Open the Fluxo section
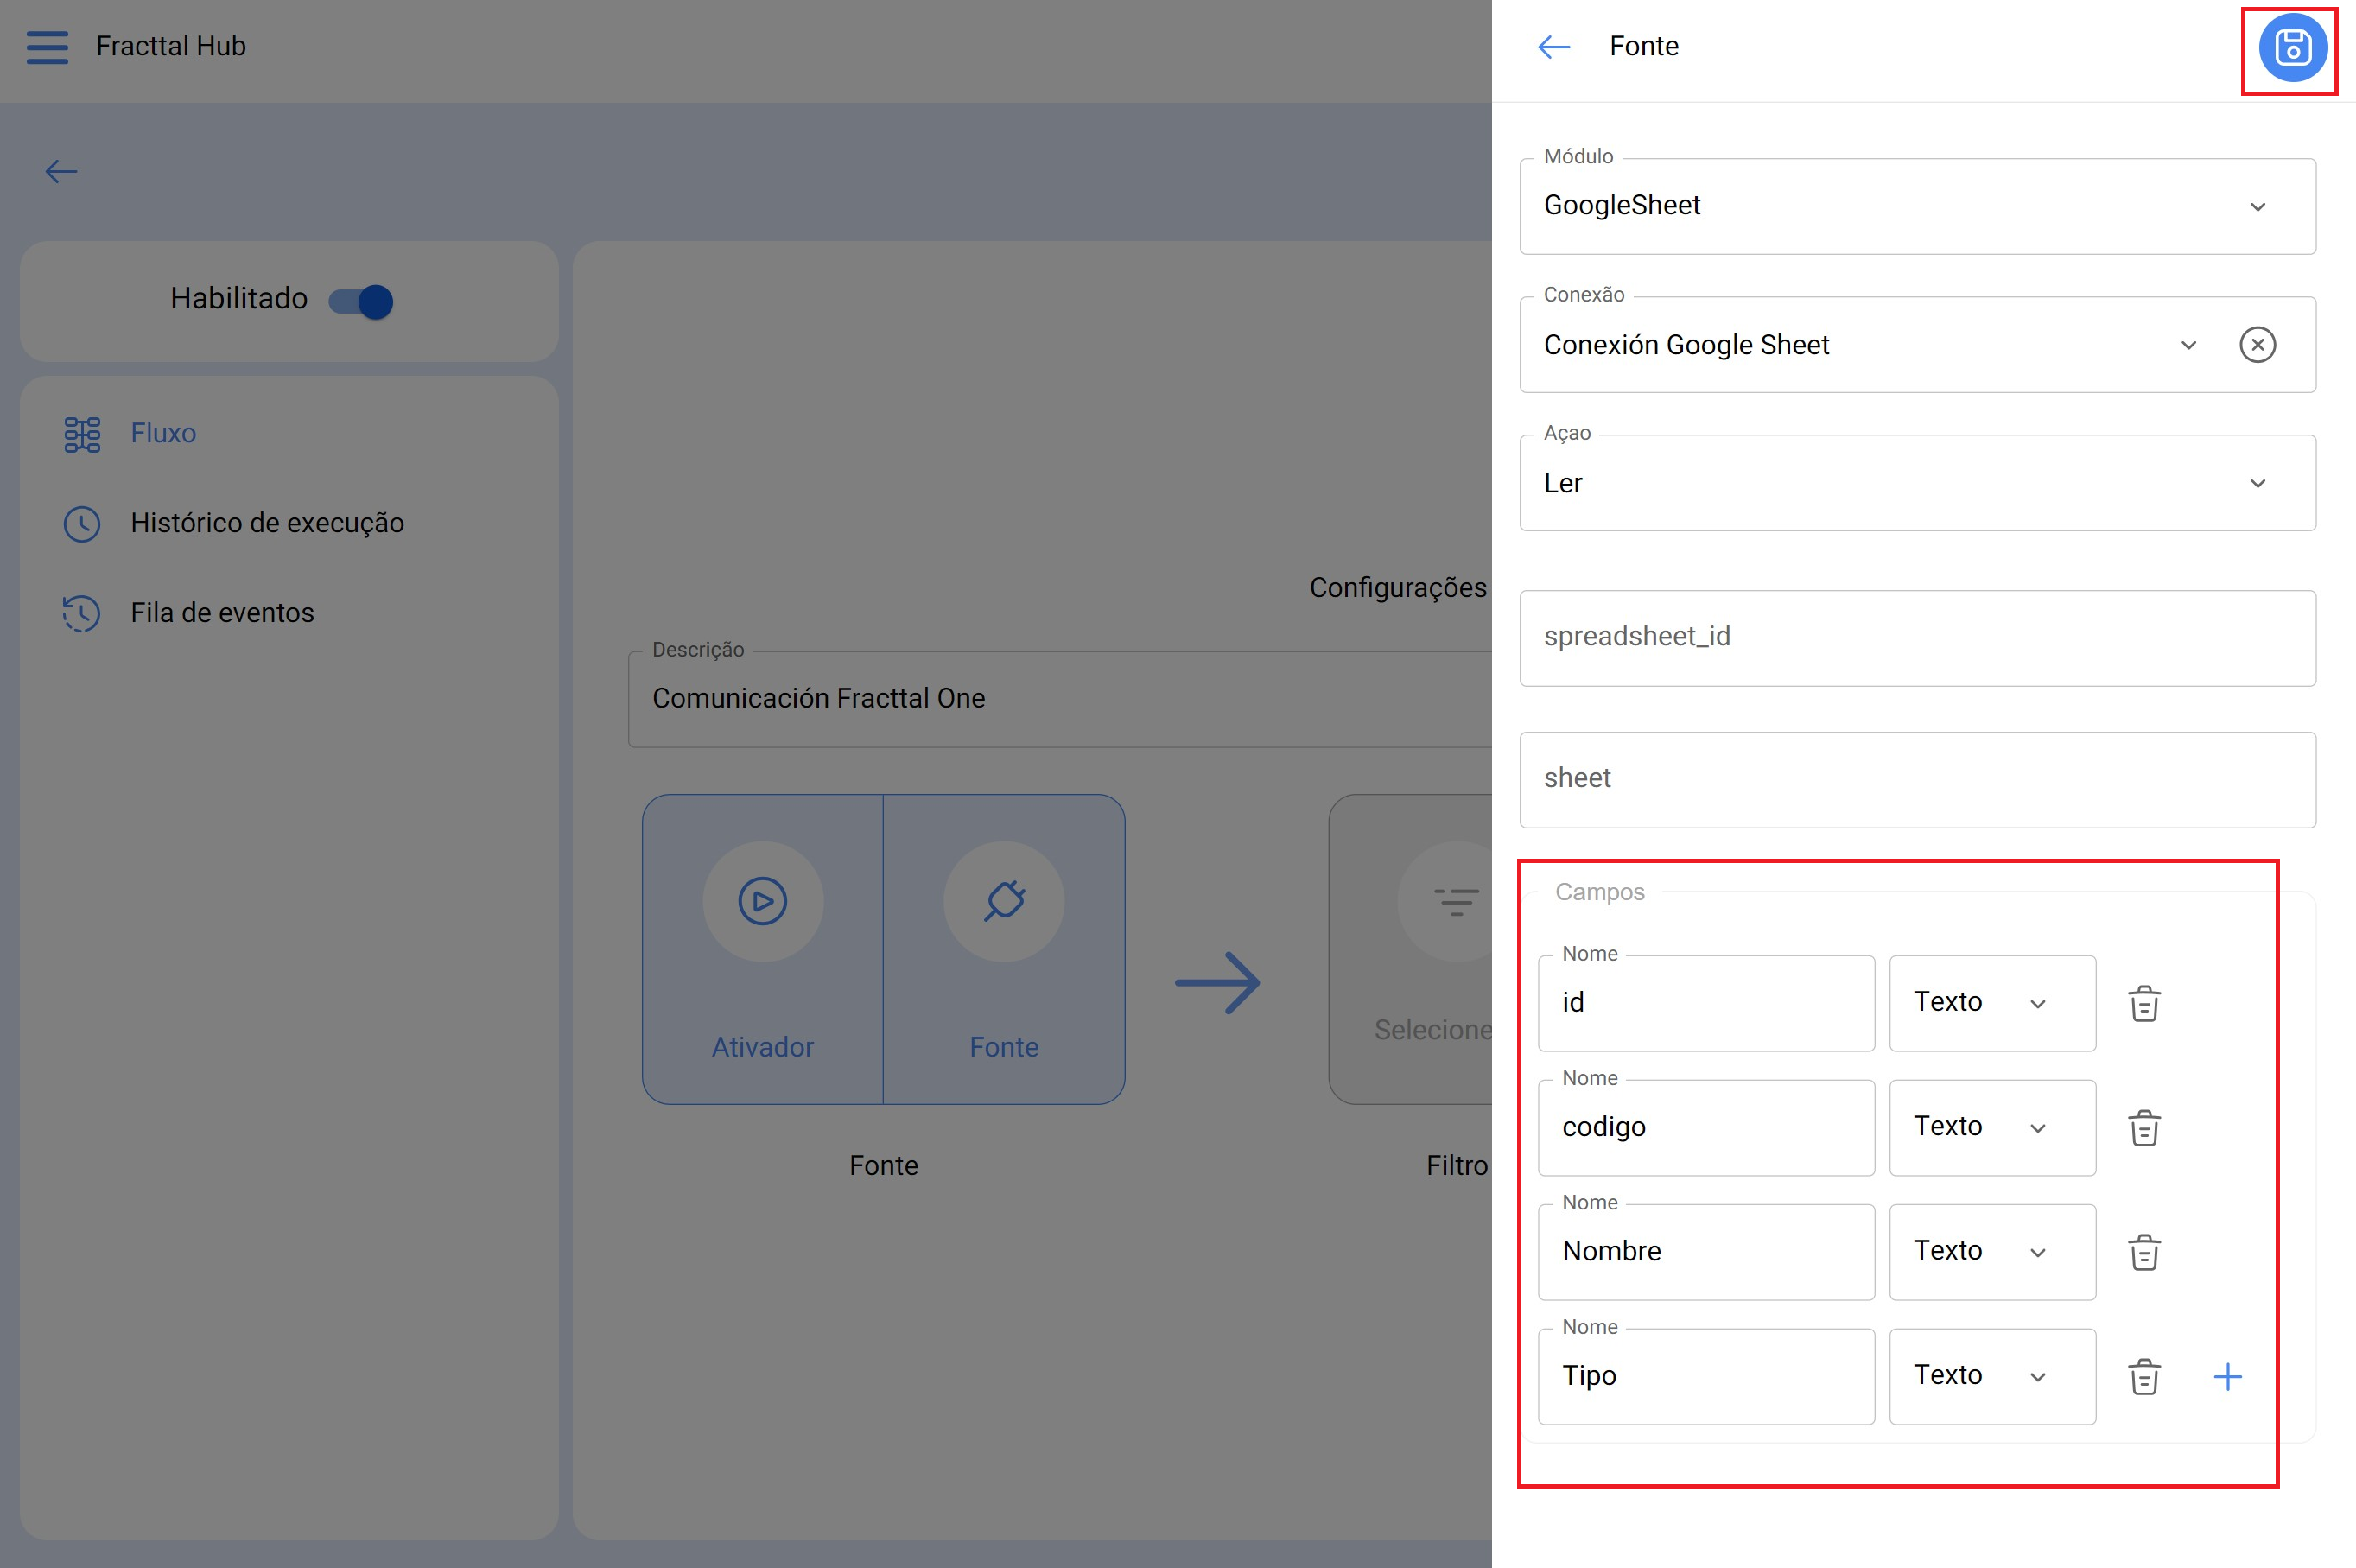Screen dimensions: 2356x1568 [163, 433]
